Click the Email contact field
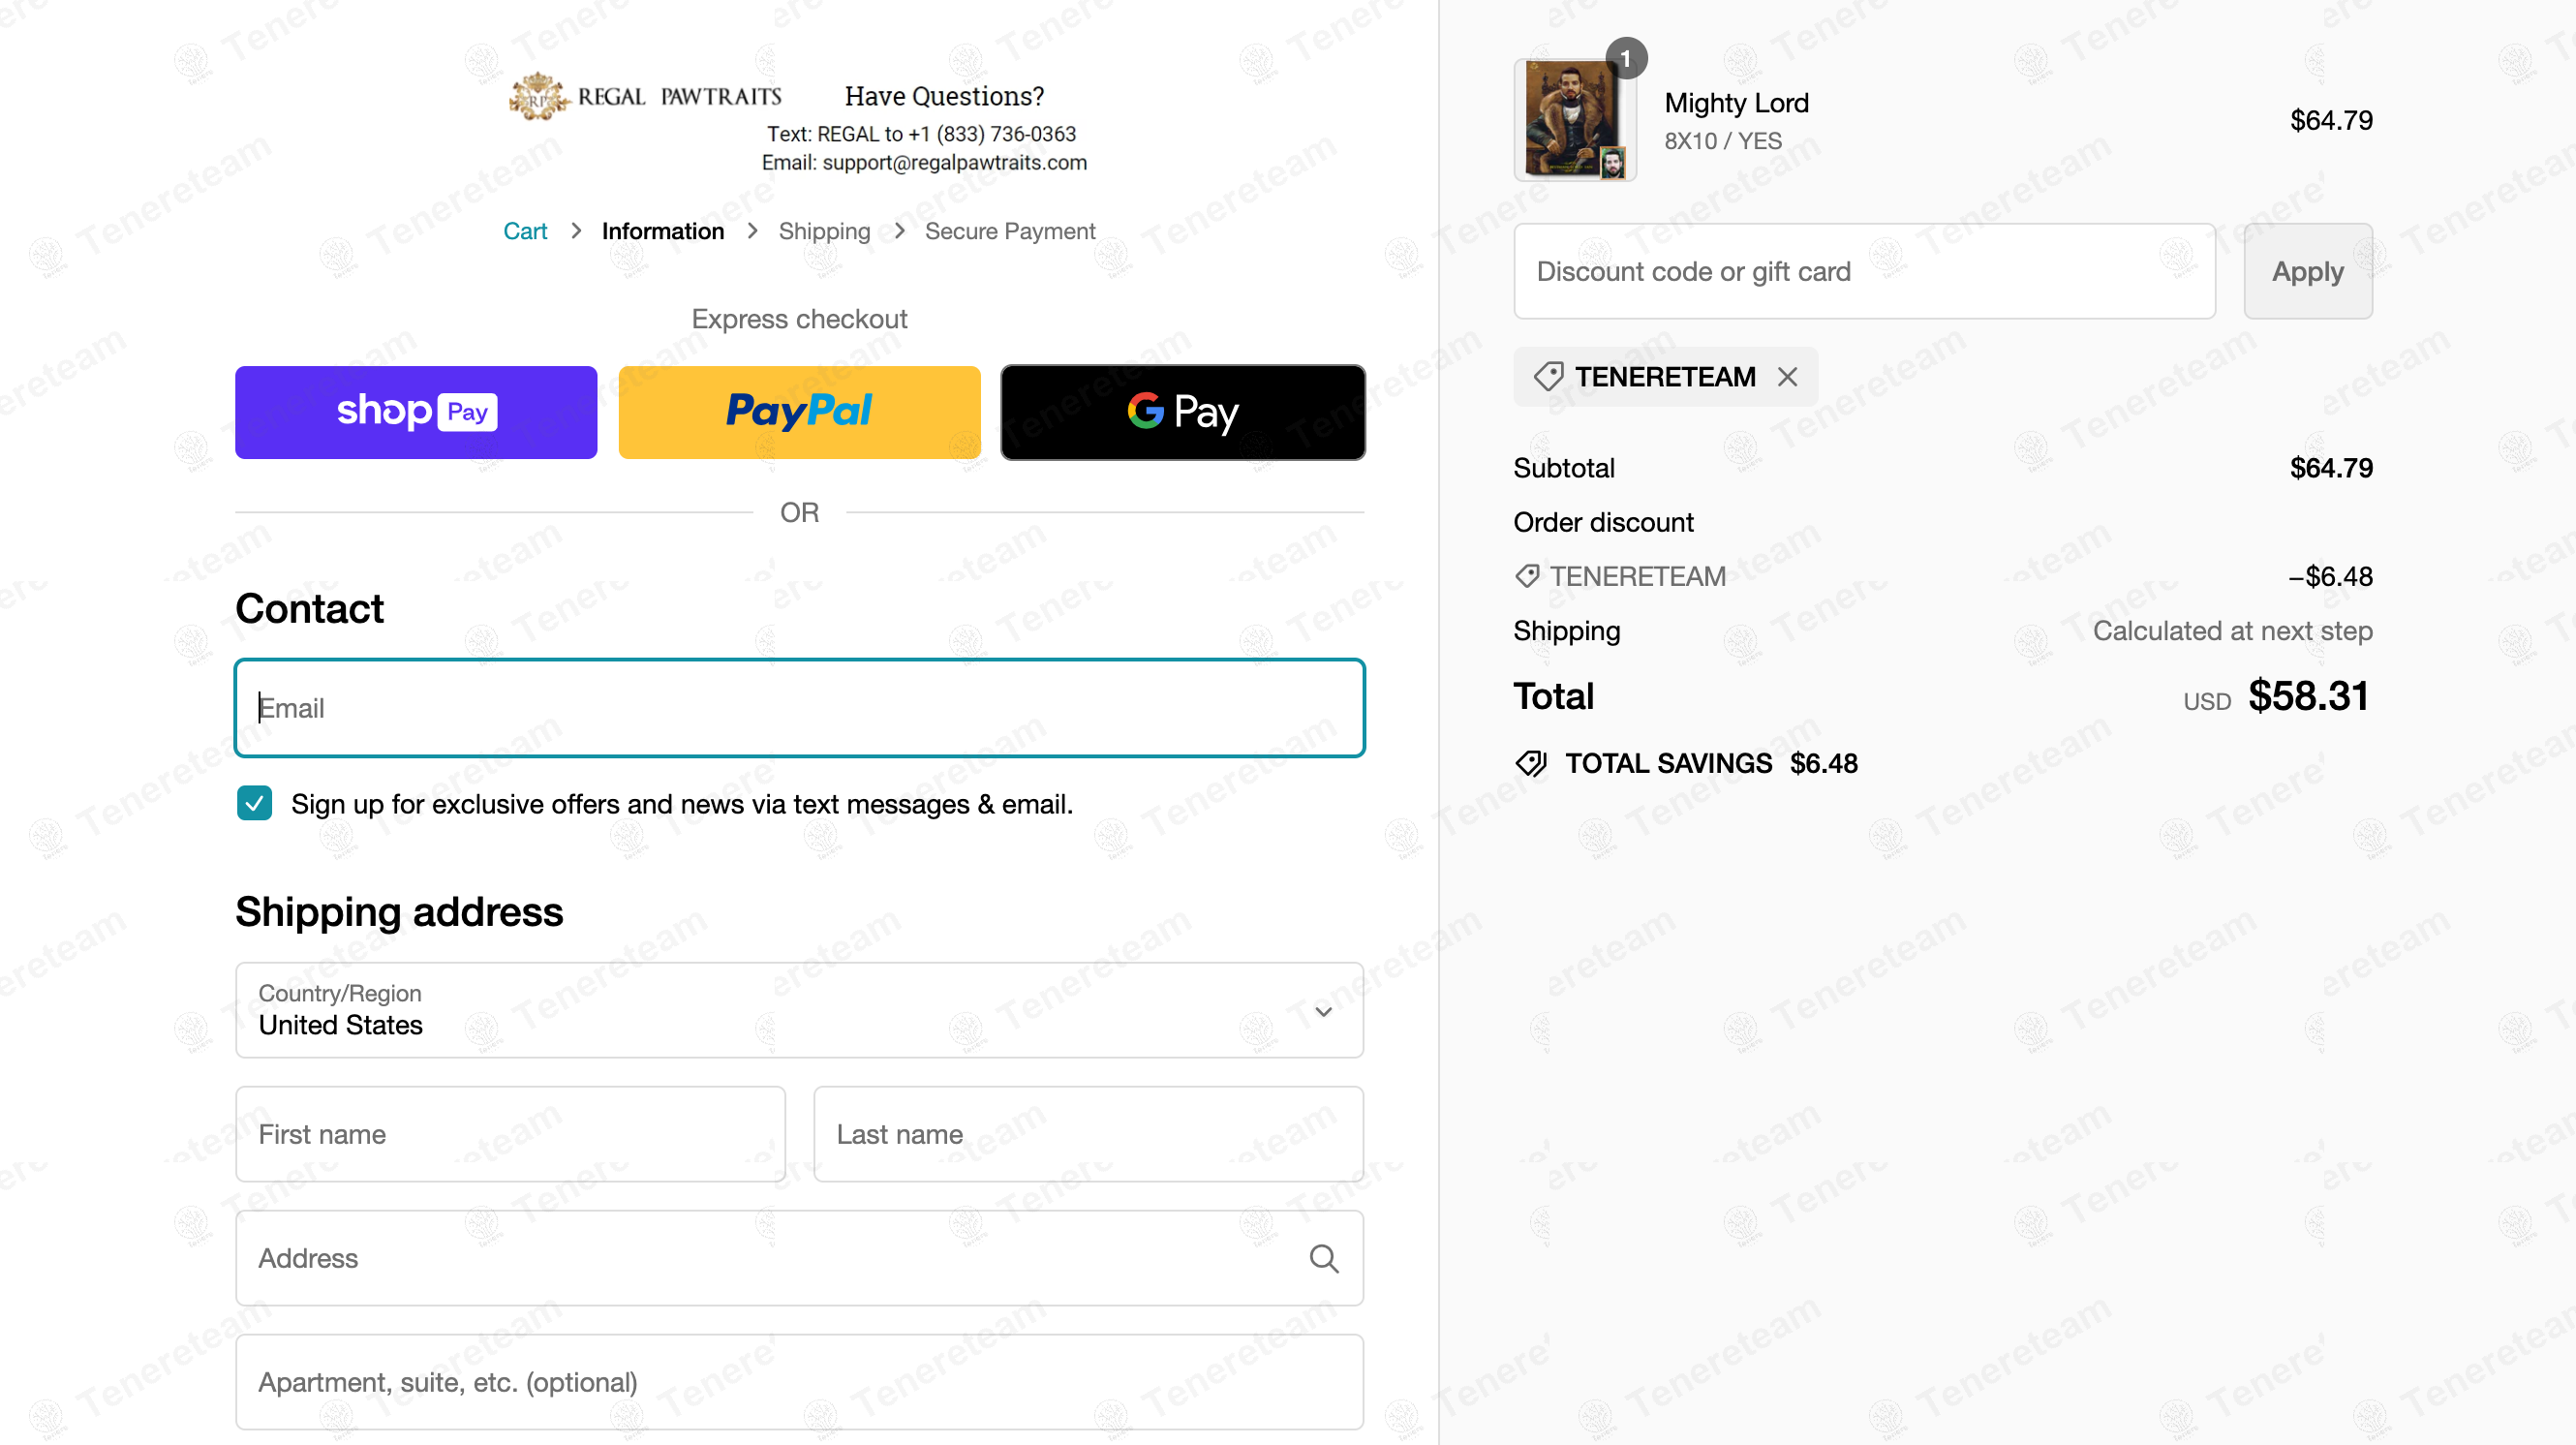This screenshot has width=2576, height=1445. pos(799,708)
